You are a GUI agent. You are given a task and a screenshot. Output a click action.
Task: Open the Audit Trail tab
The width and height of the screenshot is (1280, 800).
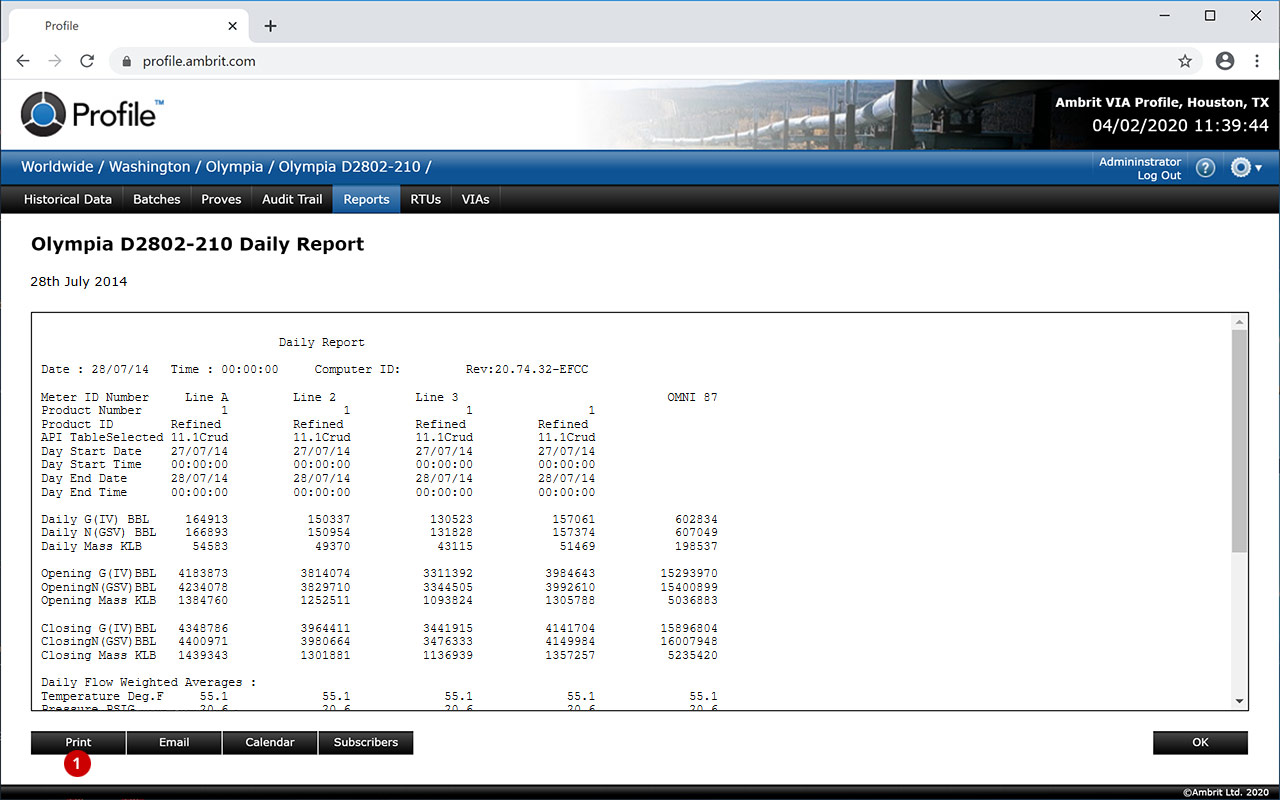[x=291, y=199]
